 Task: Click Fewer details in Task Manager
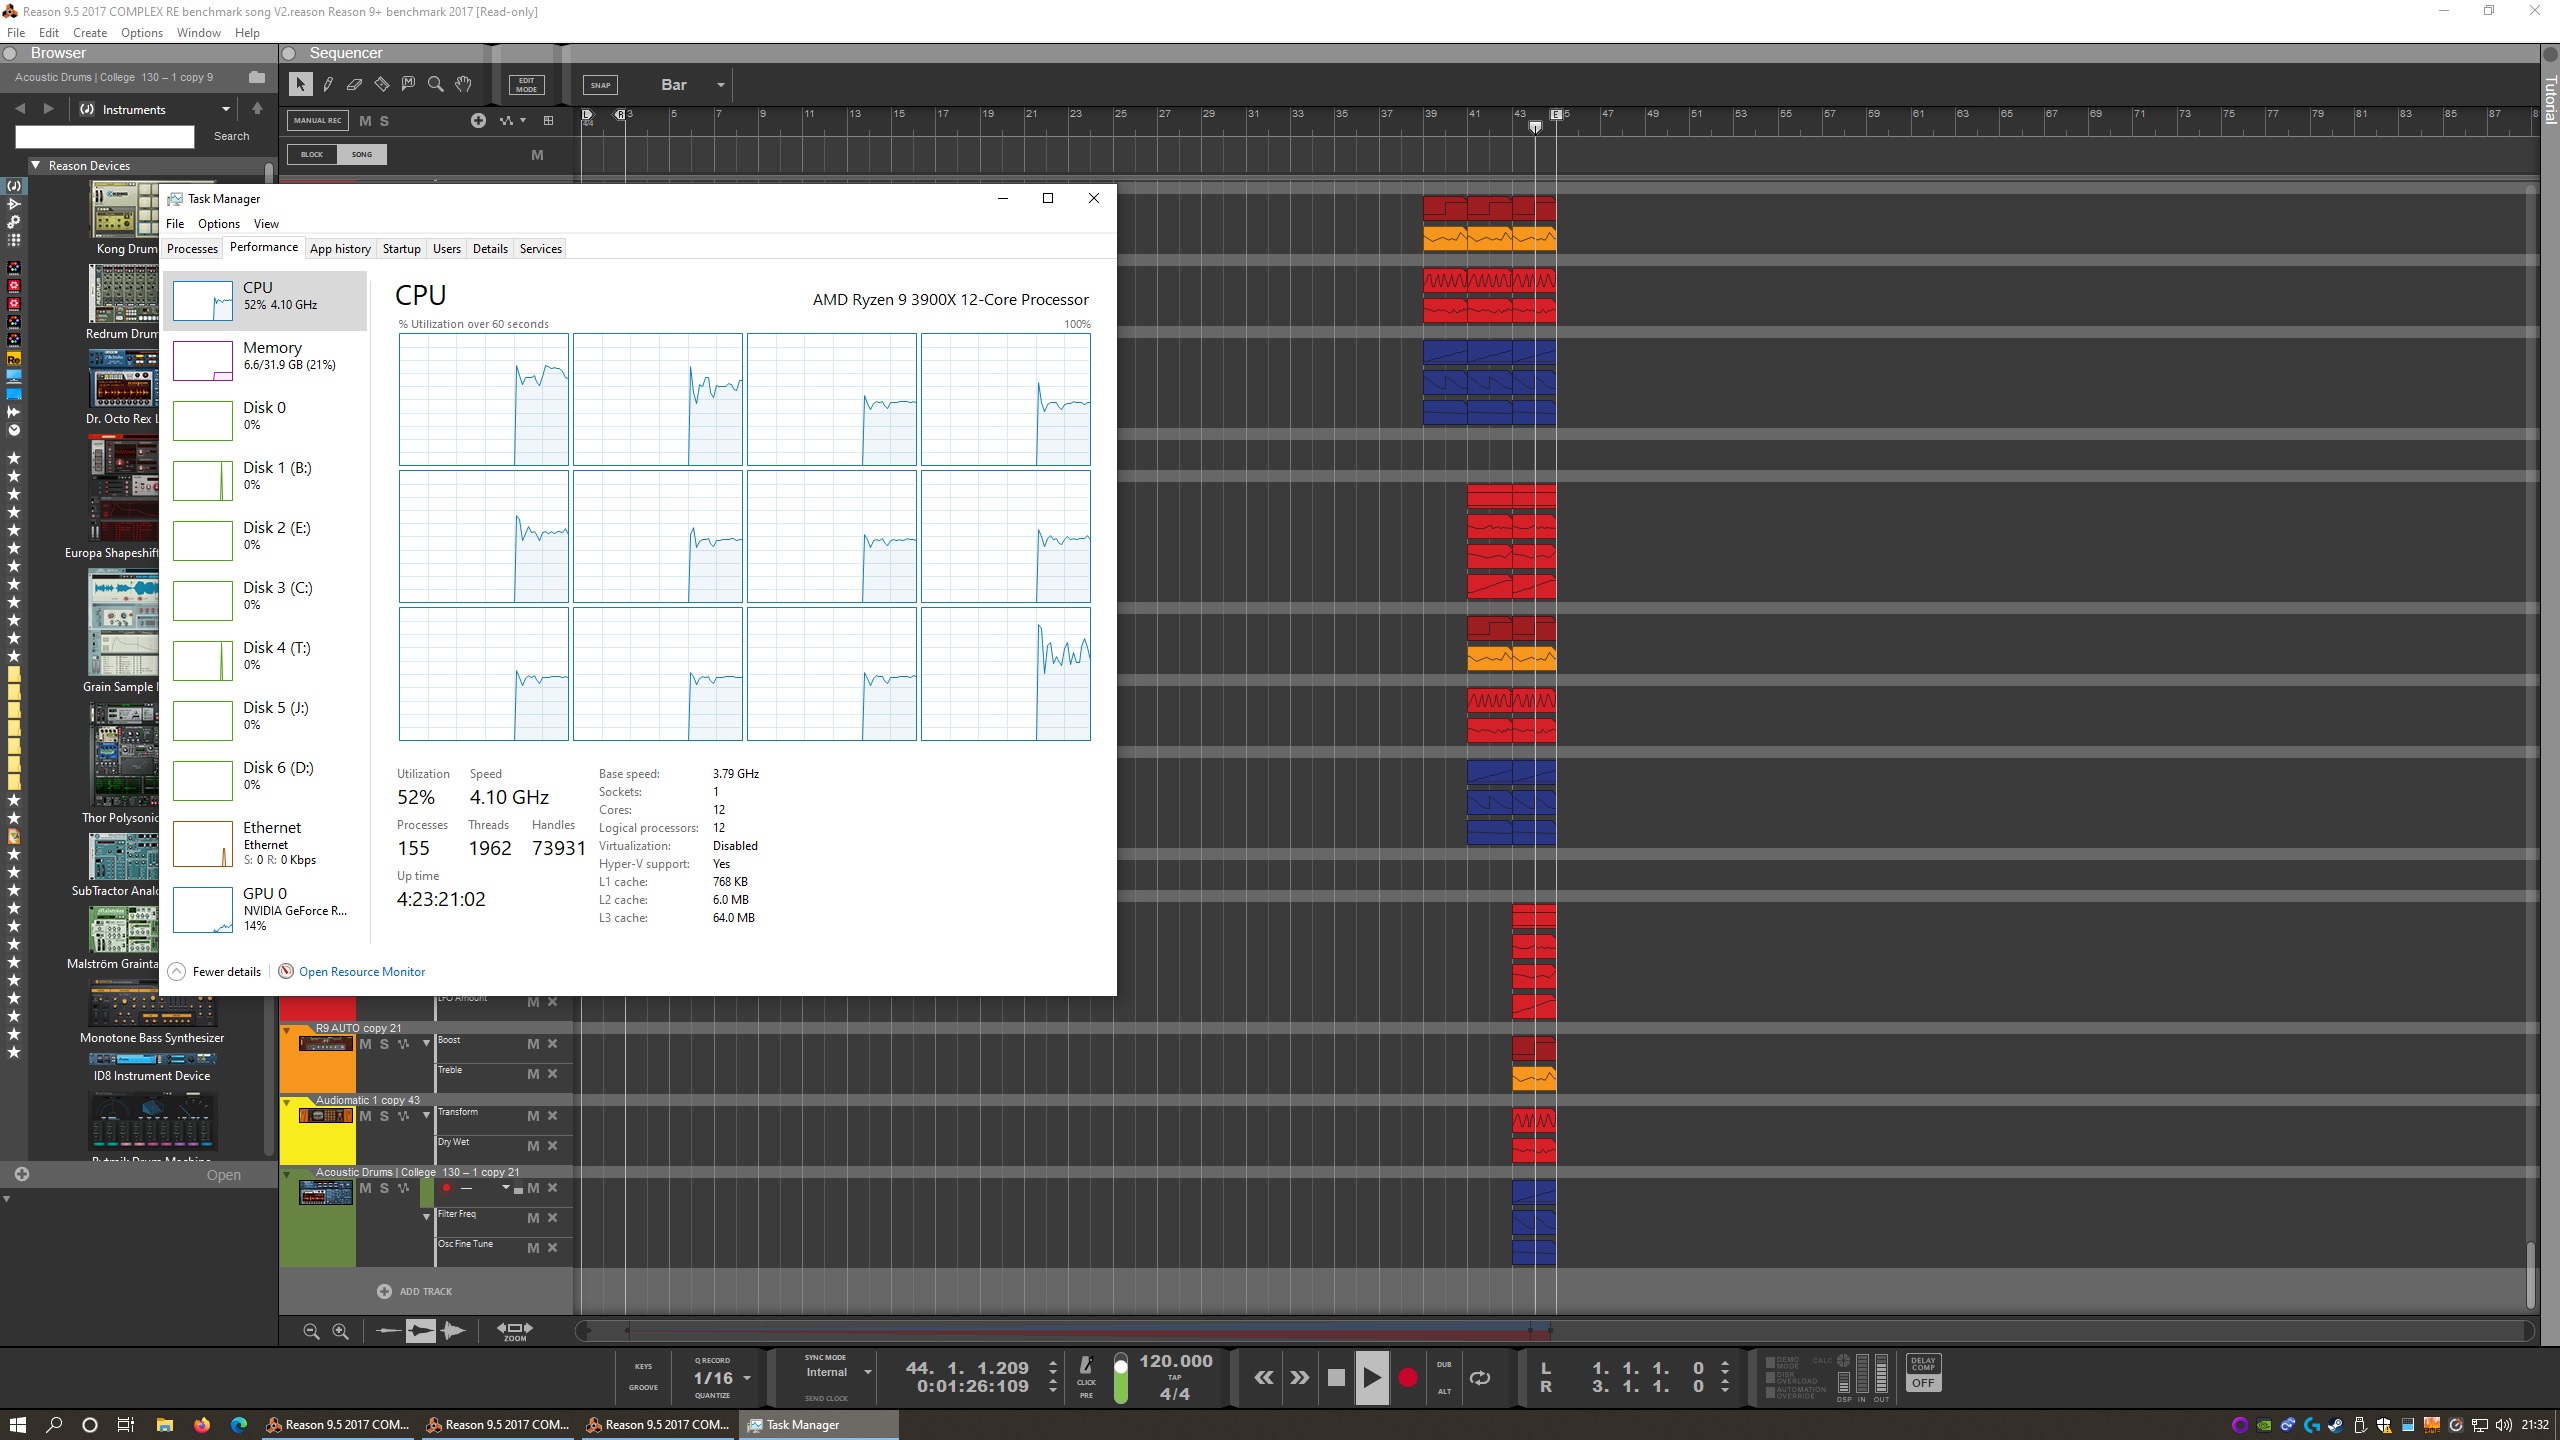(x=215, y=972)
